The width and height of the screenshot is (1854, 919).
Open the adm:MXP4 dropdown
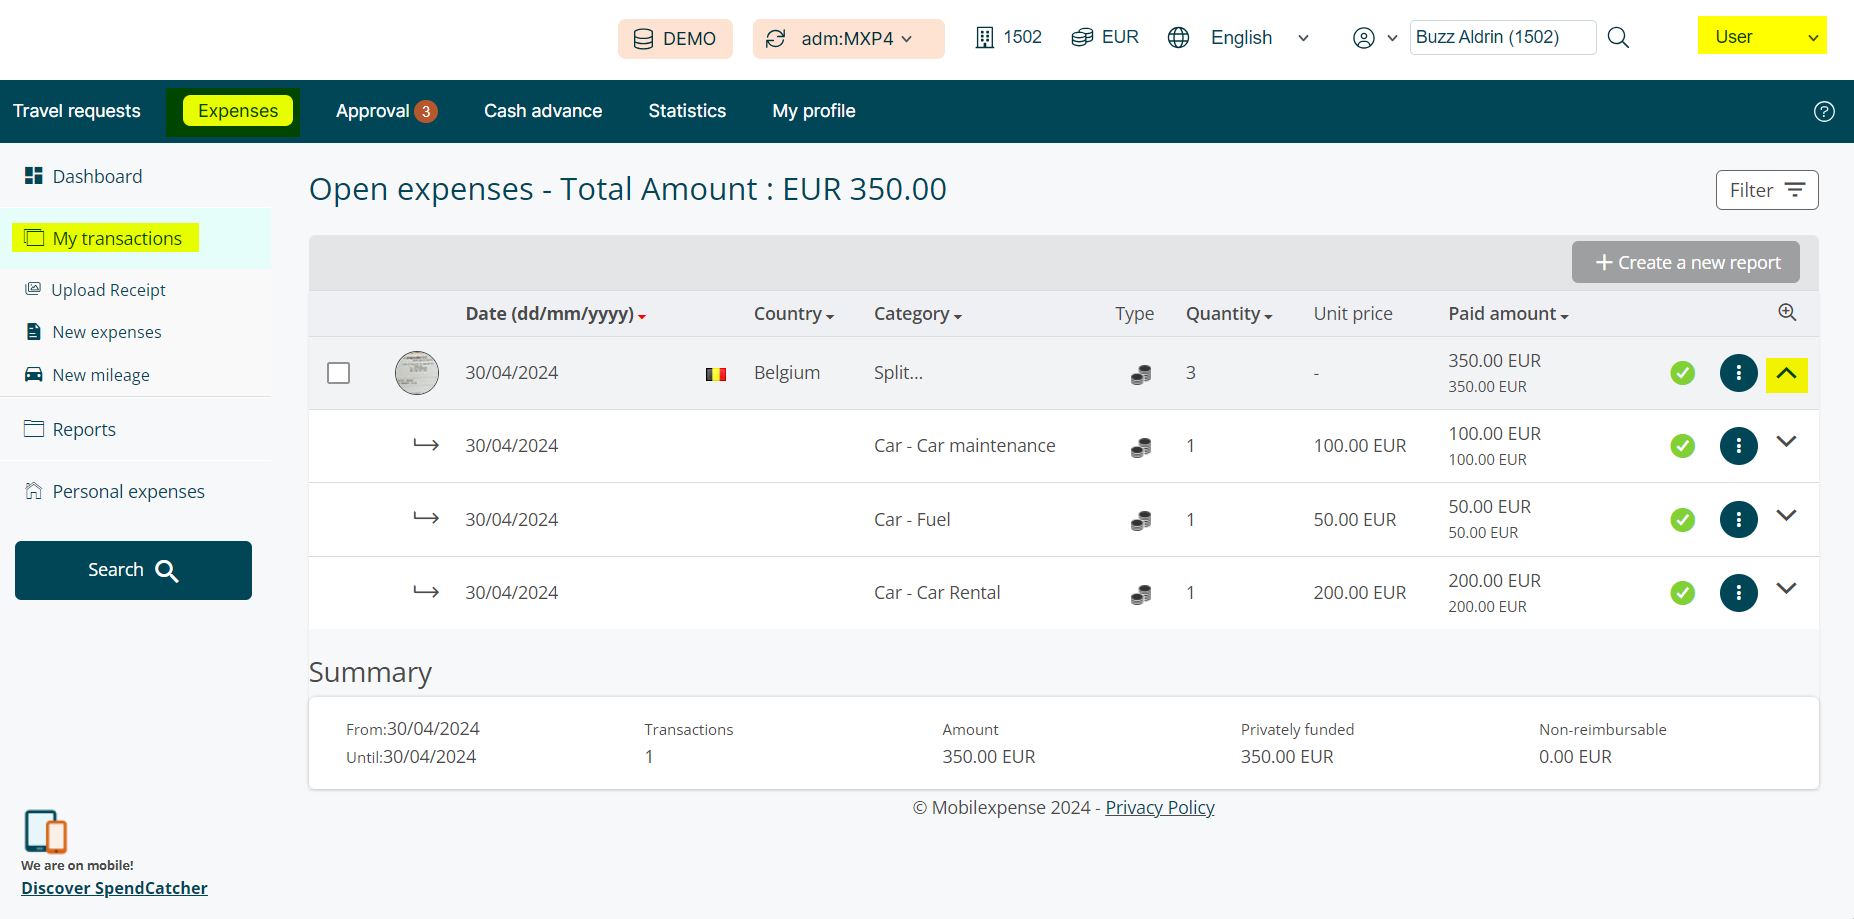point(848,39)
